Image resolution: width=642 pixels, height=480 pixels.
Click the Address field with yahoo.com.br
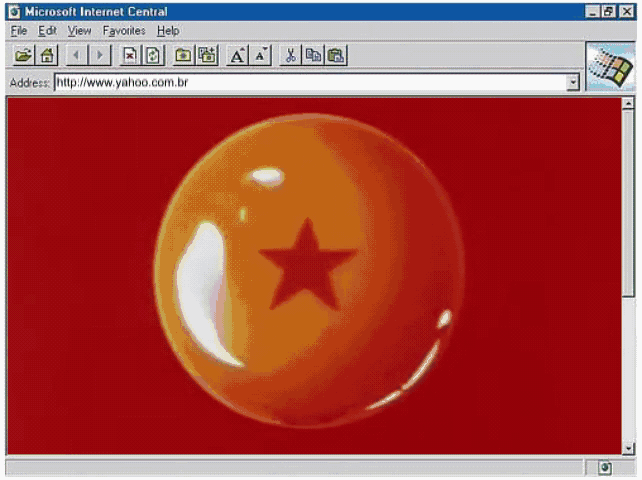coord(311,82)
